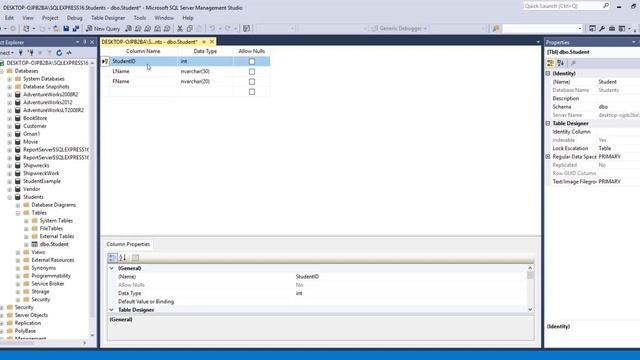Open Activity Monitor icon in Object Explorer
The height and width of the screenshot is (360, 640).
[x=69, y=53]
